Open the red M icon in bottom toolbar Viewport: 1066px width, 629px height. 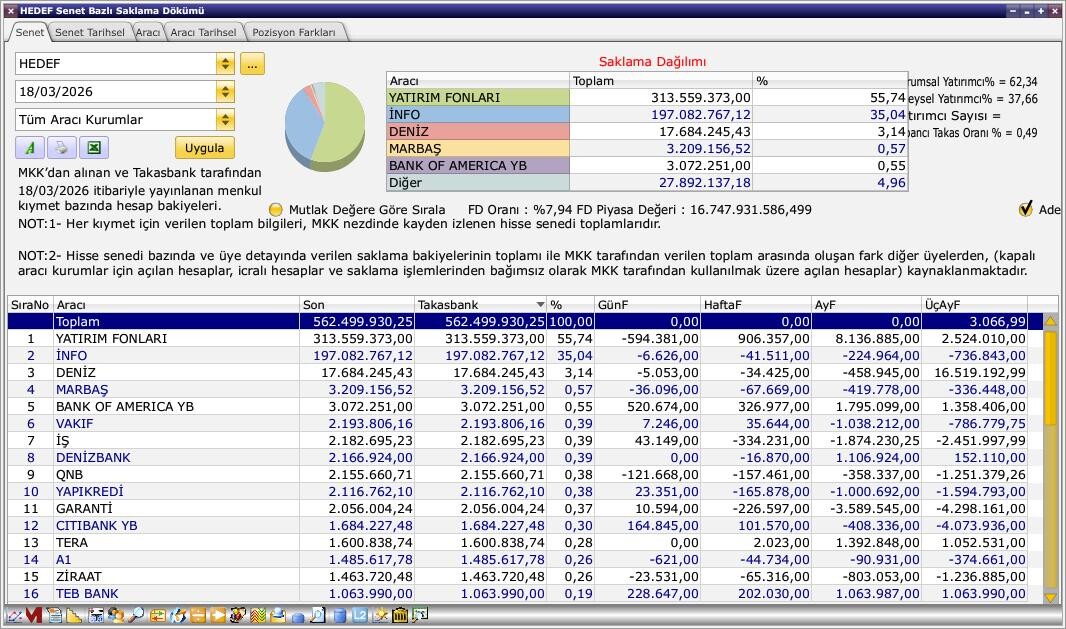click(x=34, y=616)
